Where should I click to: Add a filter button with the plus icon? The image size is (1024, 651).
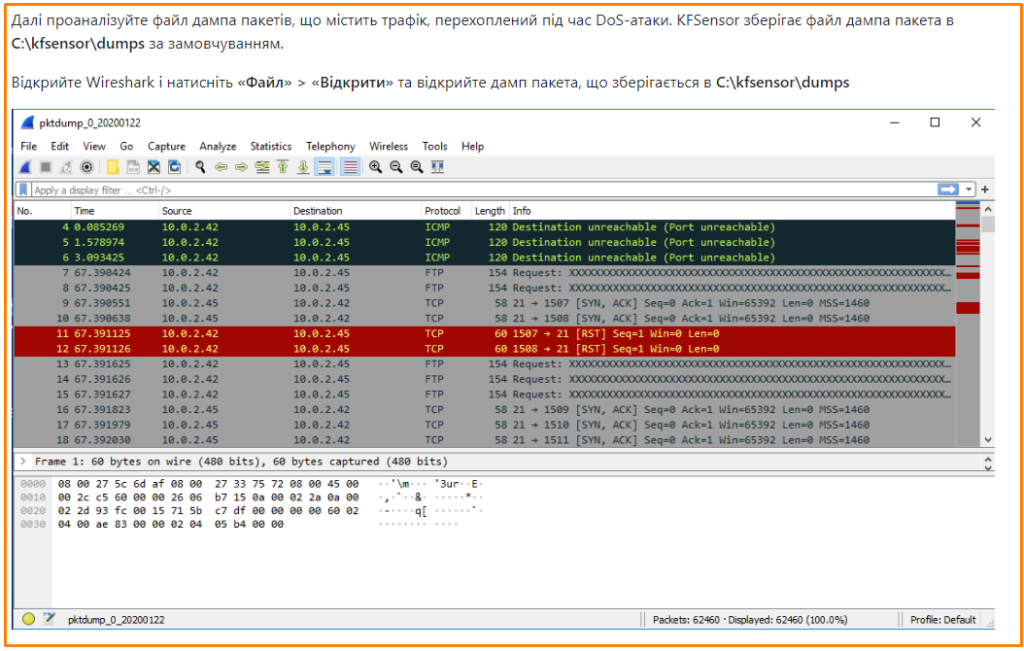click(985, 189)
